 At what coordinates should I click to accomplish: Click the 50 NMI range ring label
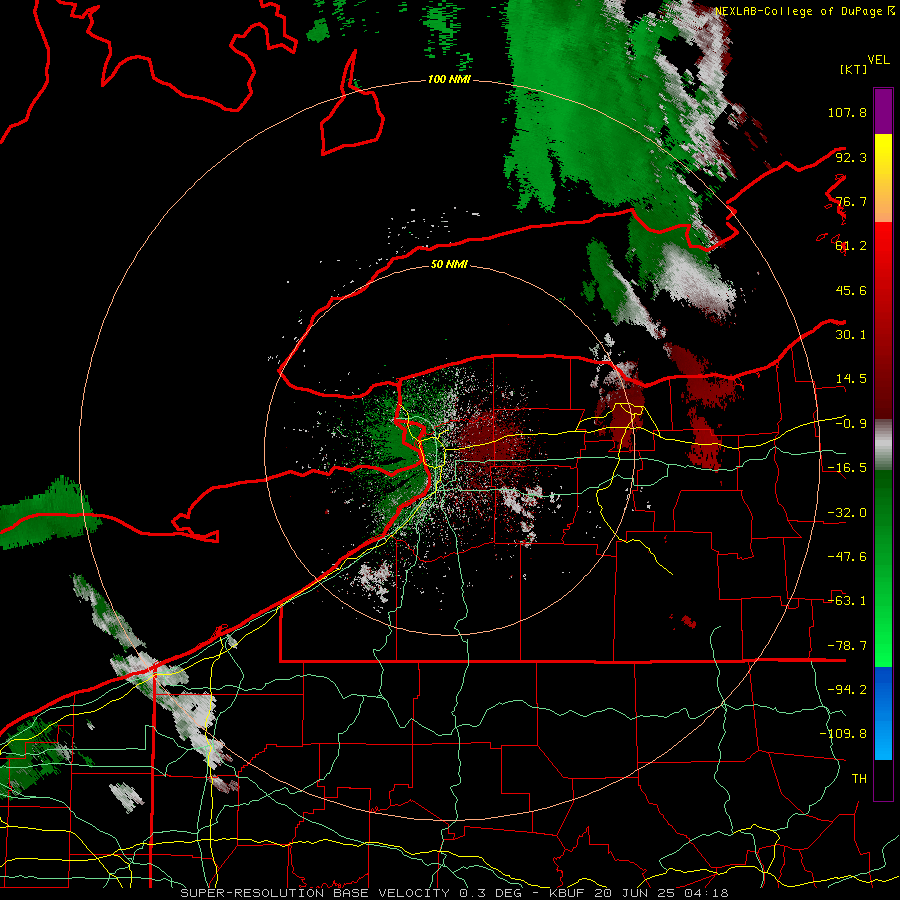pos(449,265)
